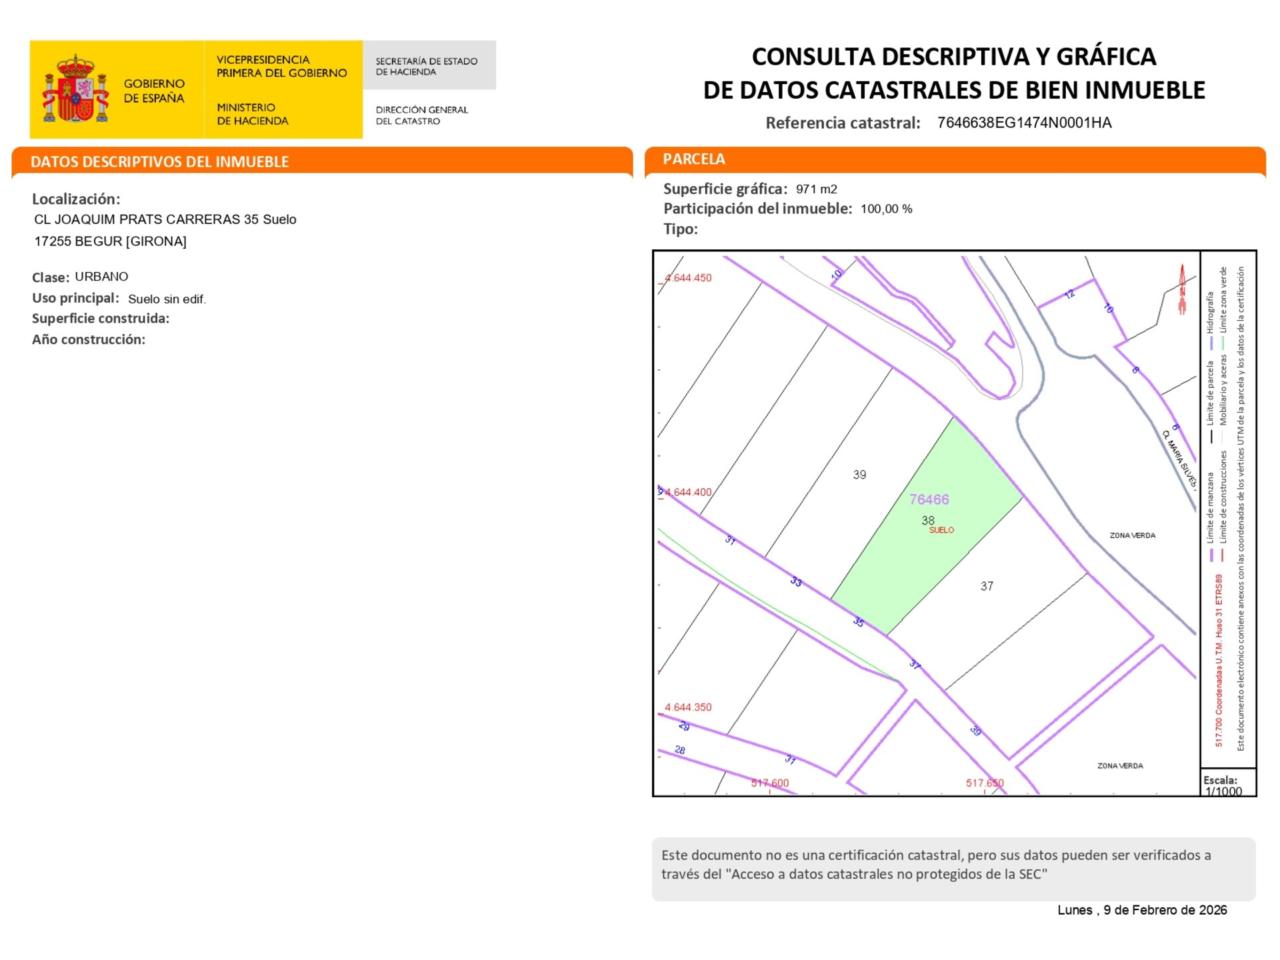Screen dimensions: 1280x960
Task: Click the Gobierno de España logo text
Action: (154, 91)
